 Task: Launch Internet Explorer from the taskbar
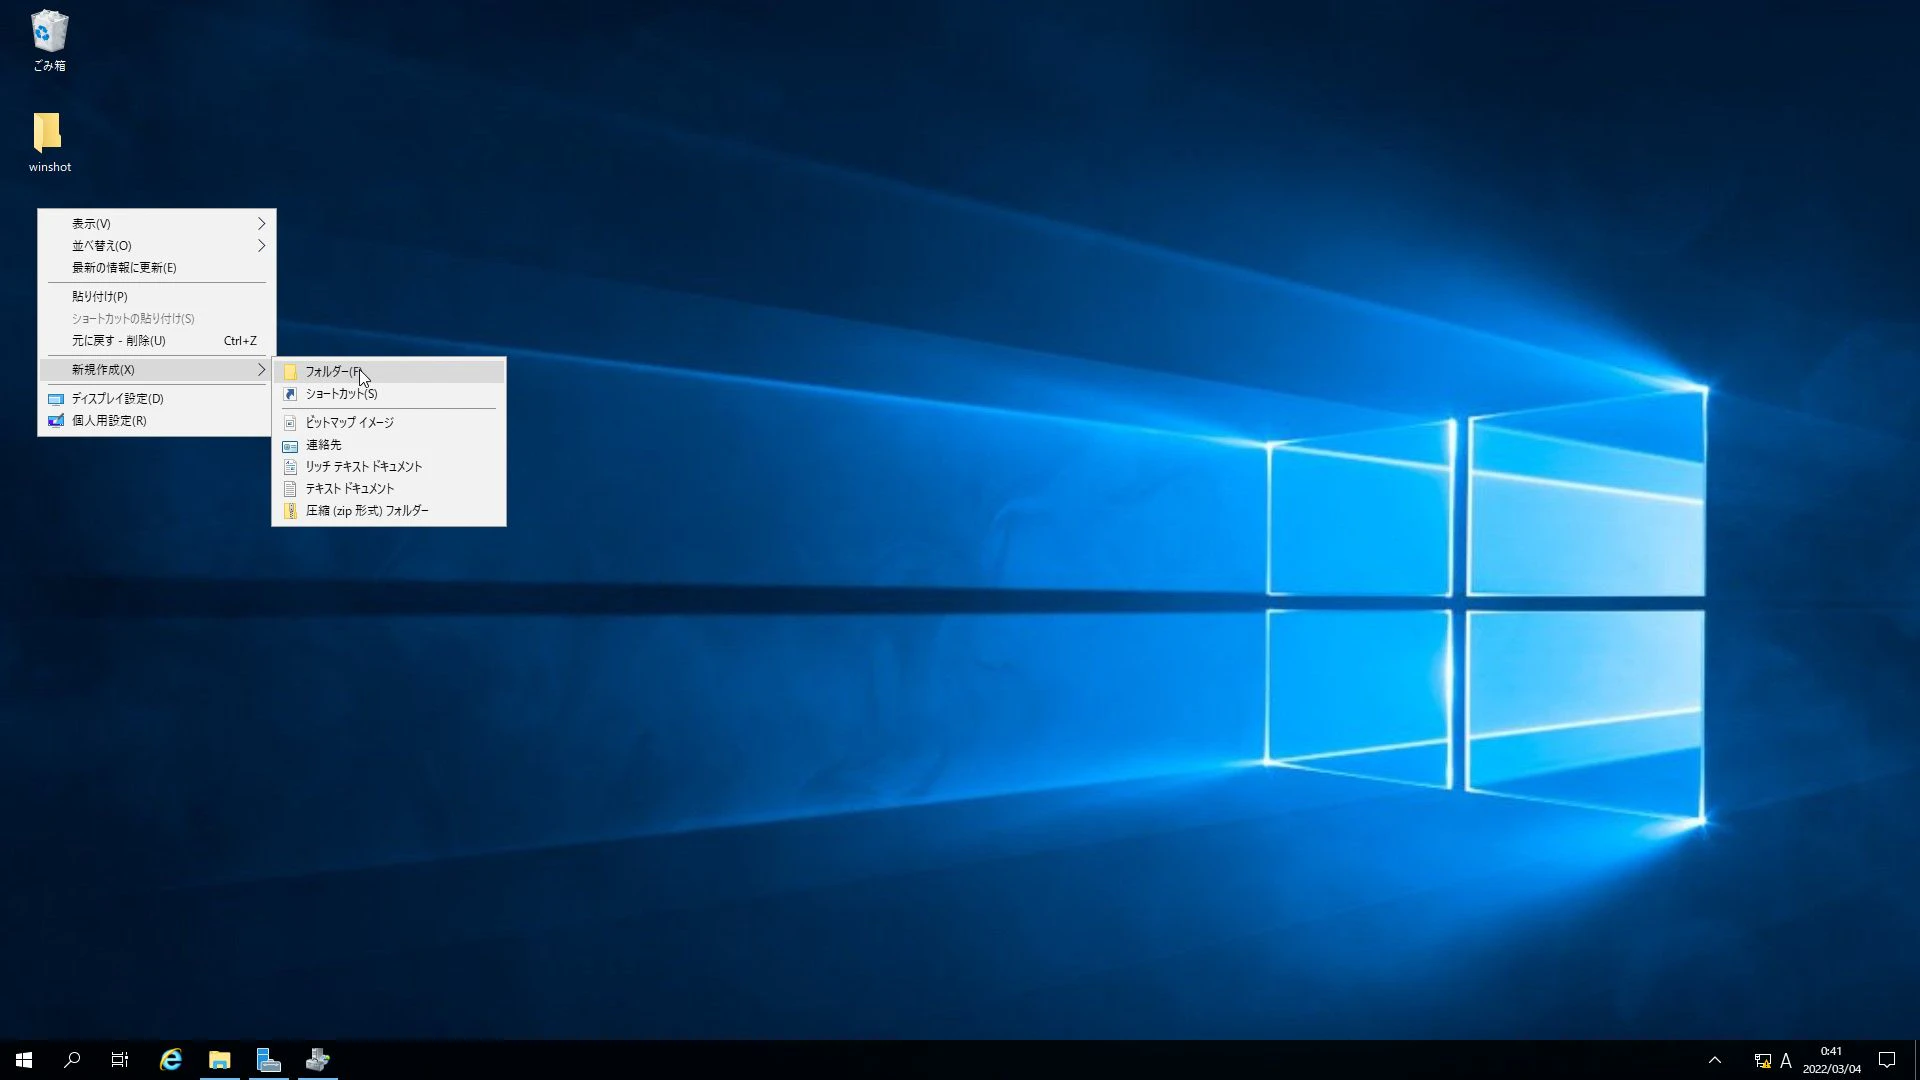coord(171,1060)
